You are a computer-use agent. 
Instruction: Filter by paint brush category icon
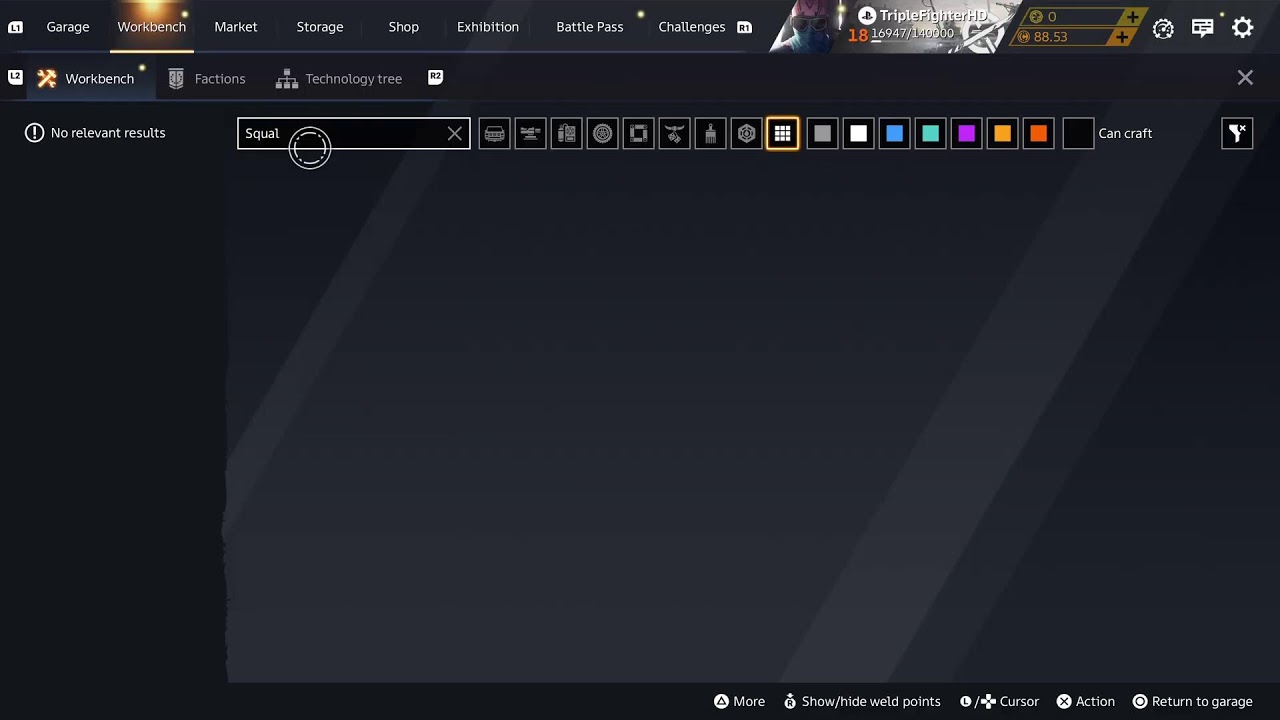click(x=710, y=133)
